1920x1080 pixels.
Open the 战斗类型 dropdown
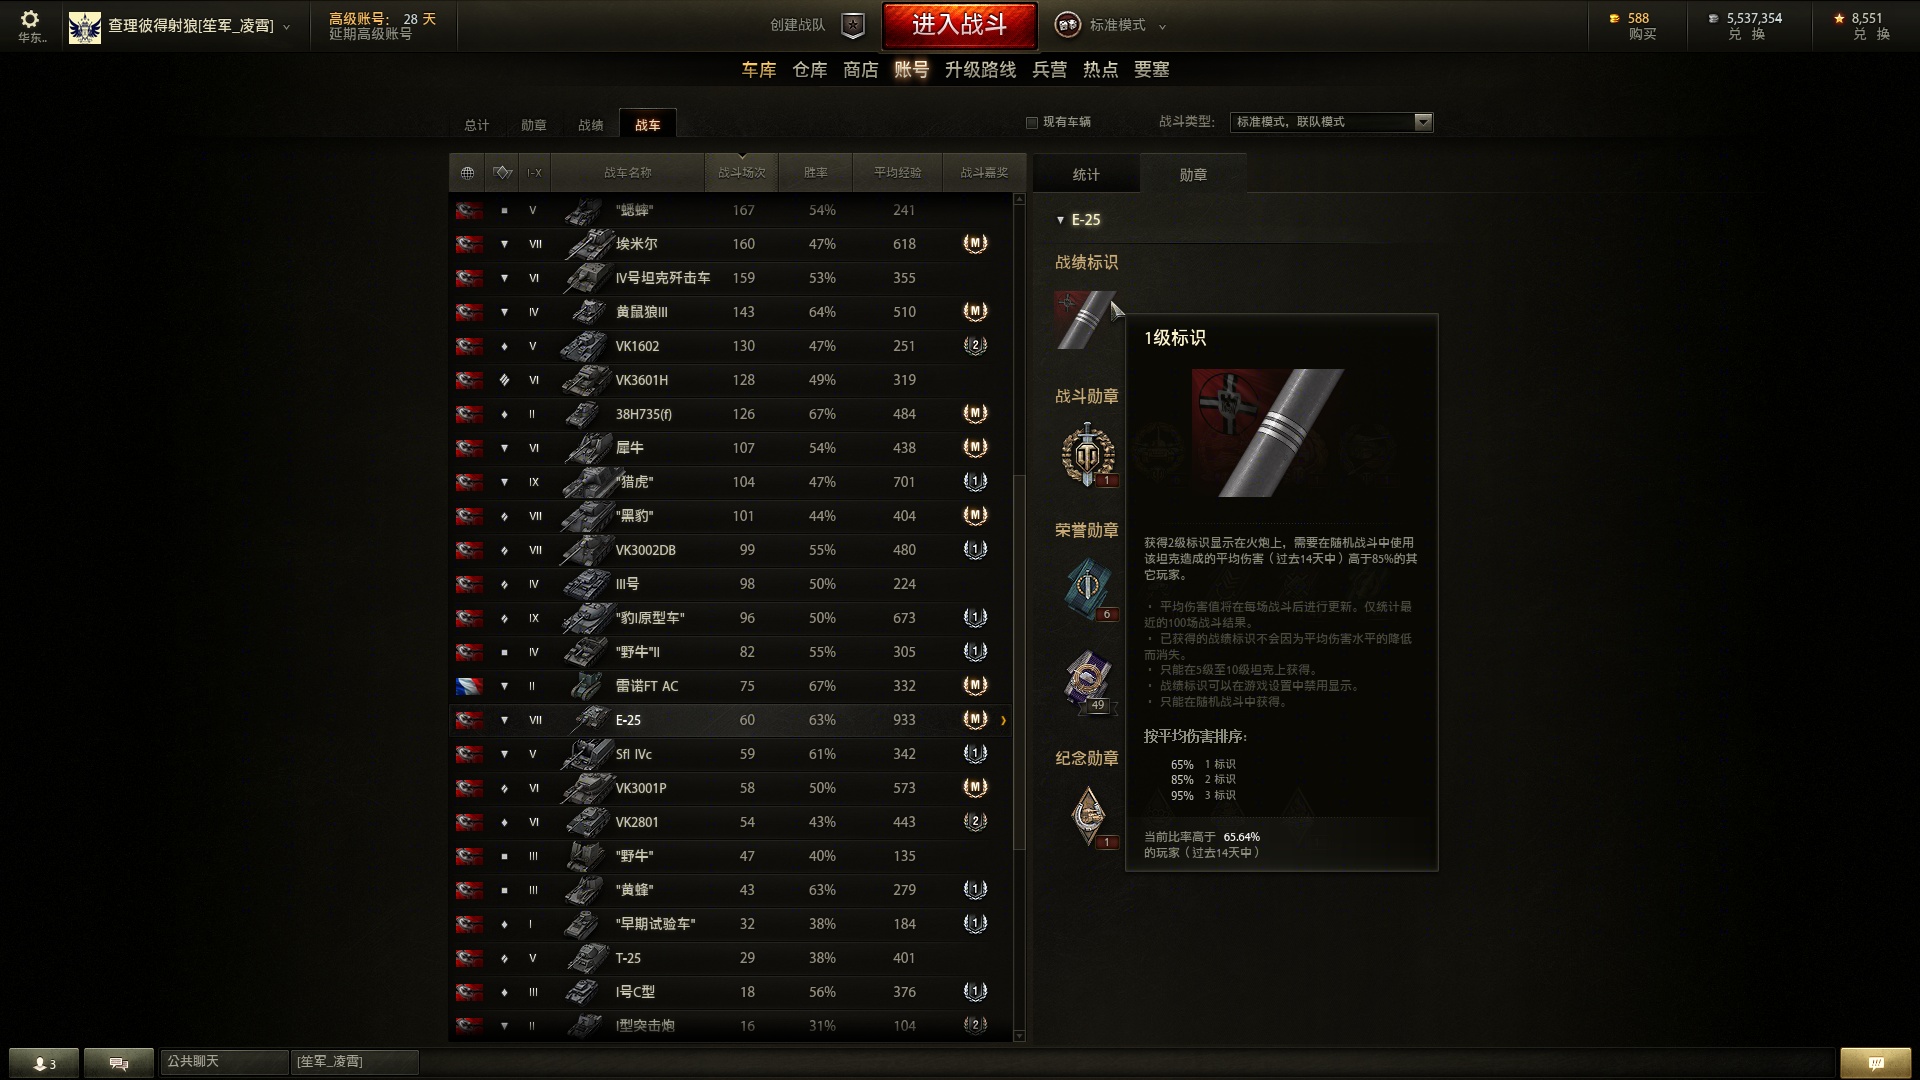point(1331,122)
